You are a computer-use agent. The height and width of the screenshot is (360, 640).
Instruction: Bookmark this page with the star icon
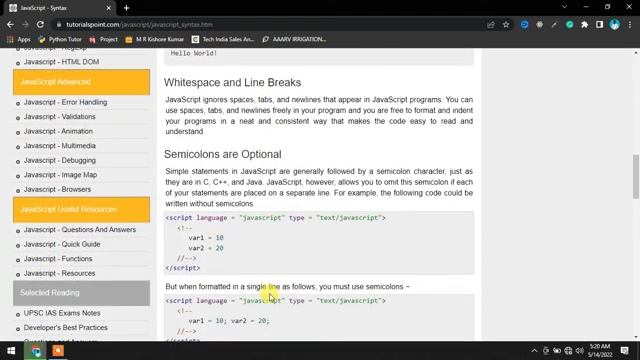[x=506, y=24]
